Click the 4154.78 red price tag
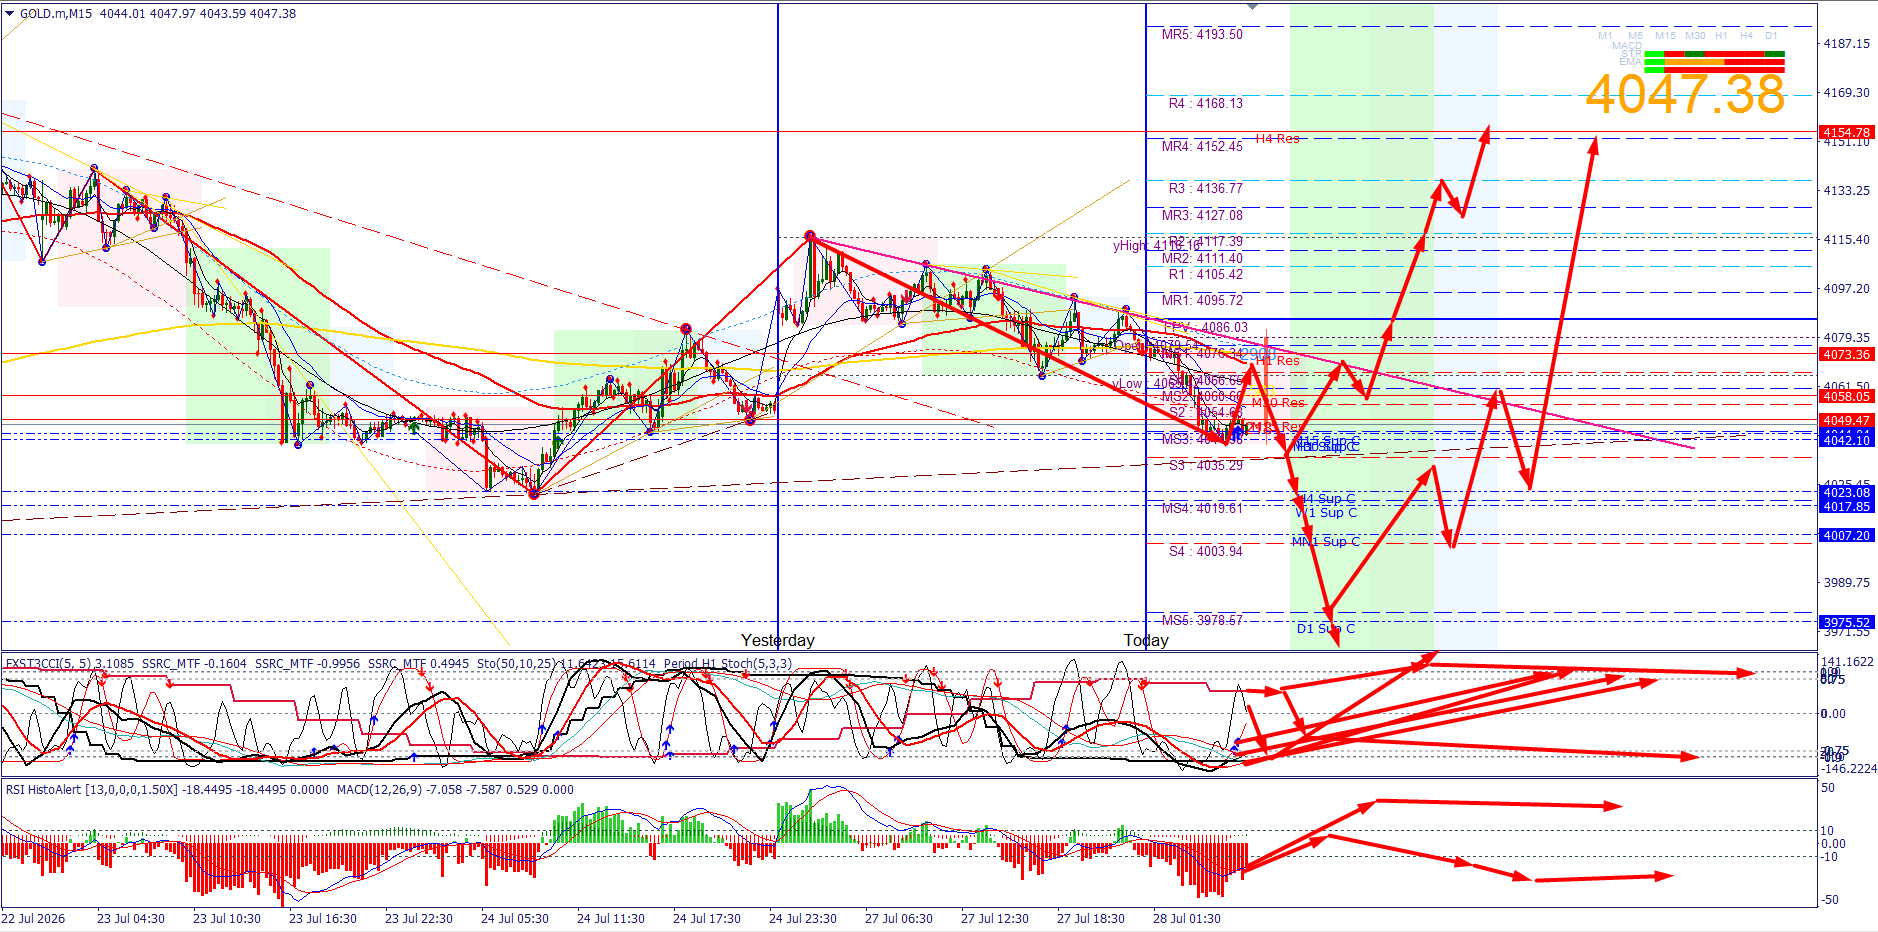 1846,132
